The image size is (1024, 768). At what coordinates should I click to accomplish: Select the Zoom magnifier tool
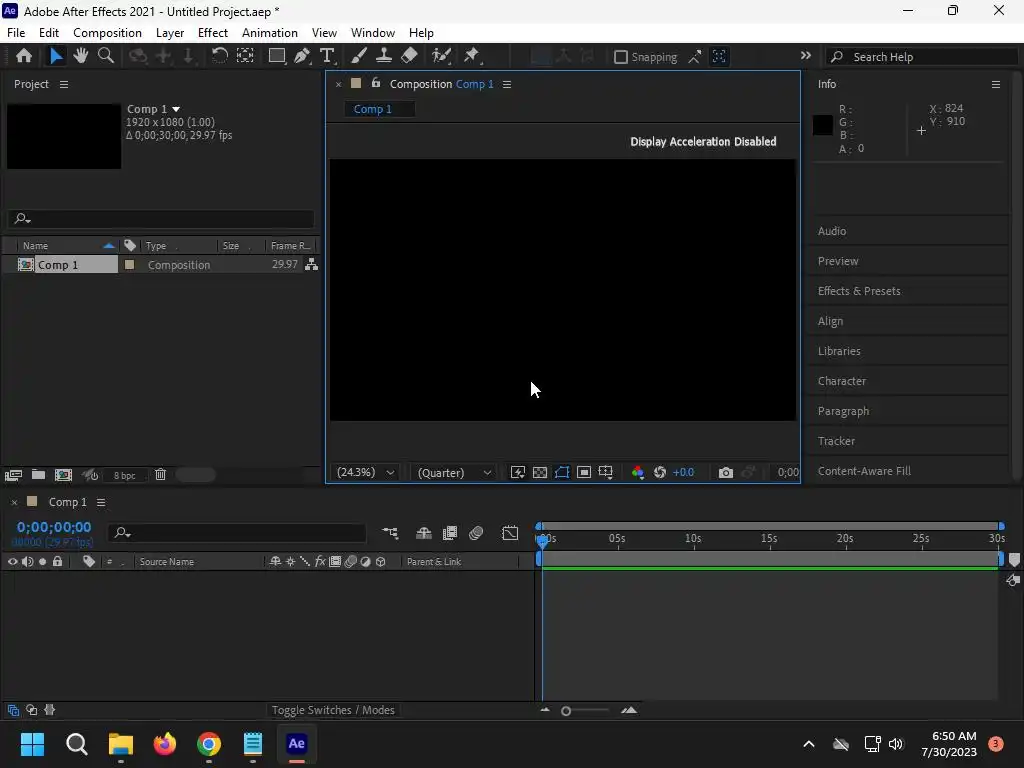click(105, 56)
